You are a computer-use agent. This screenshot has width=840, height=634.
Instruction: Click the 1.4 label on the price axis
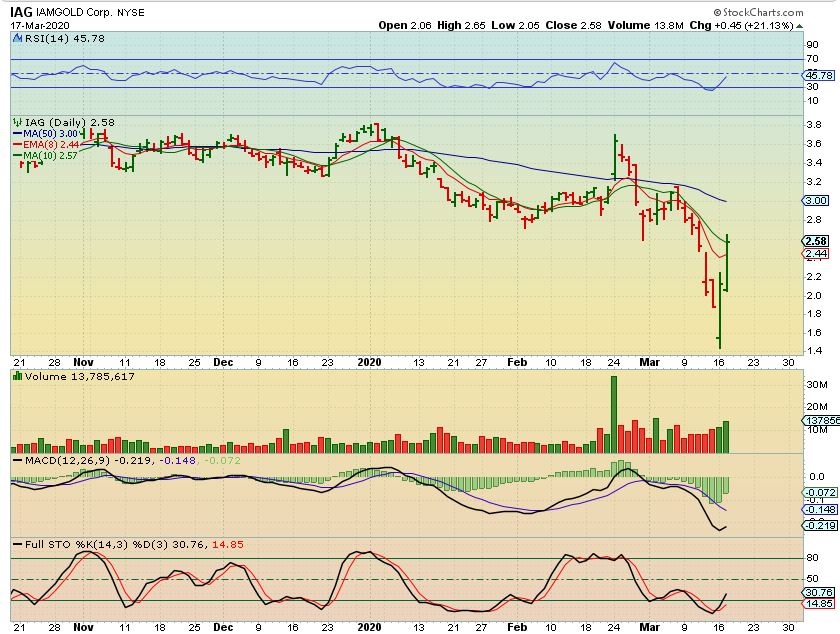[814, 351]
